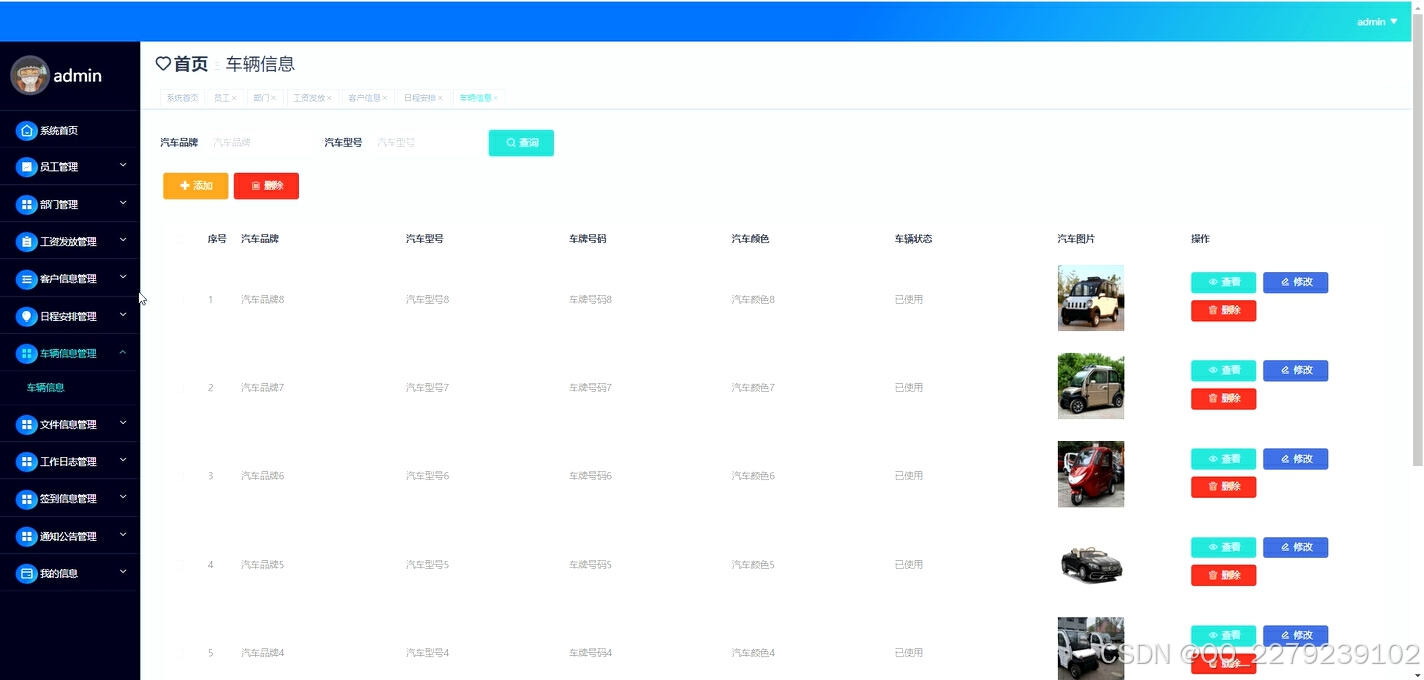The image size is (1424, 680).
Task: Click the 文件信息管理 sidebar icon
Action: [26, 424]
